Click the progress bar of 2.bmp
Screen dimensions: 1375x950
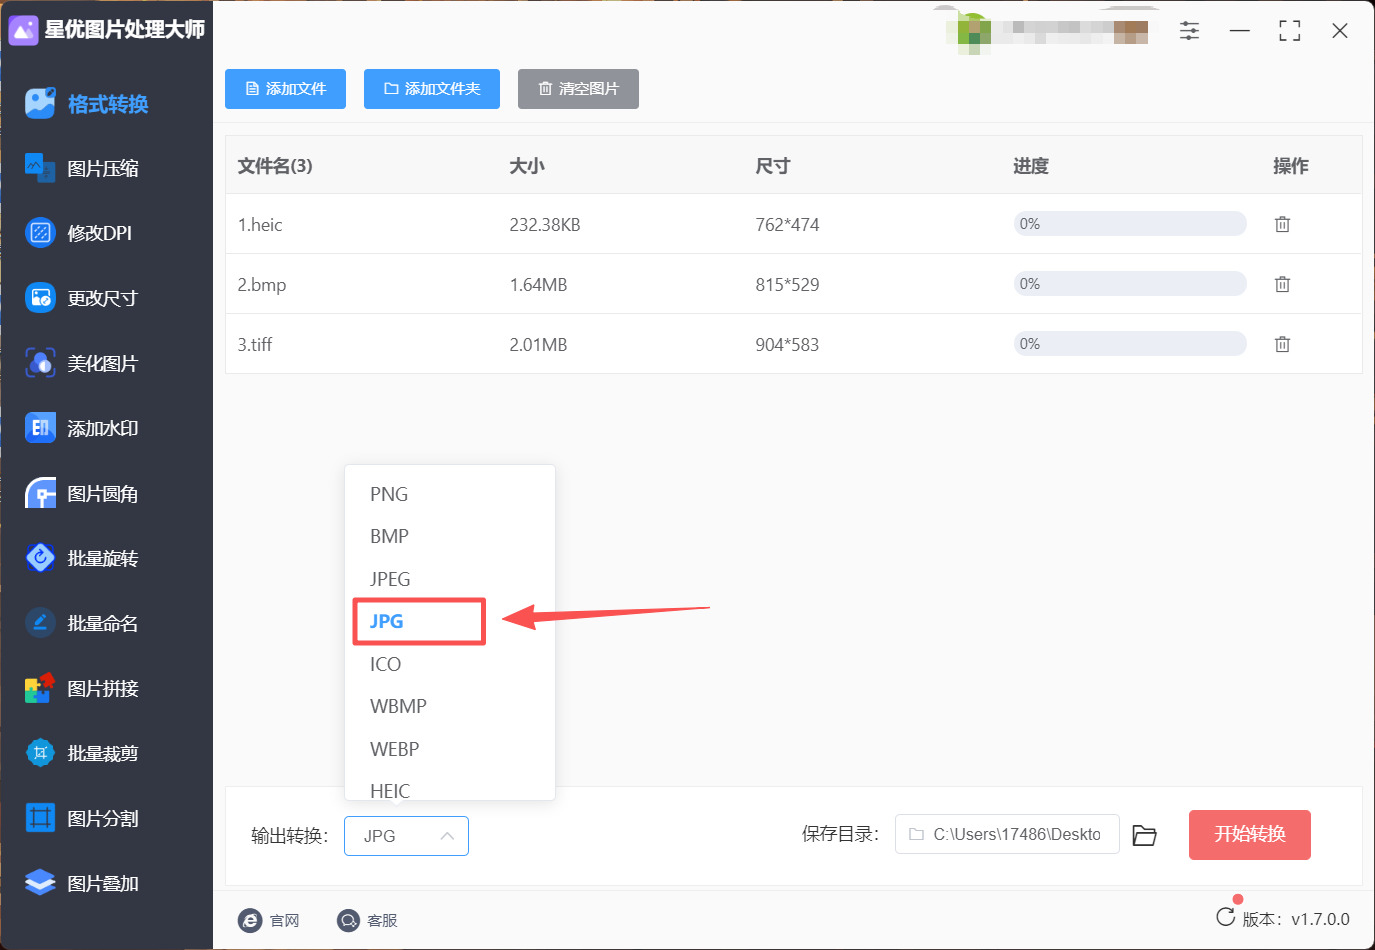click(1130, 284)
